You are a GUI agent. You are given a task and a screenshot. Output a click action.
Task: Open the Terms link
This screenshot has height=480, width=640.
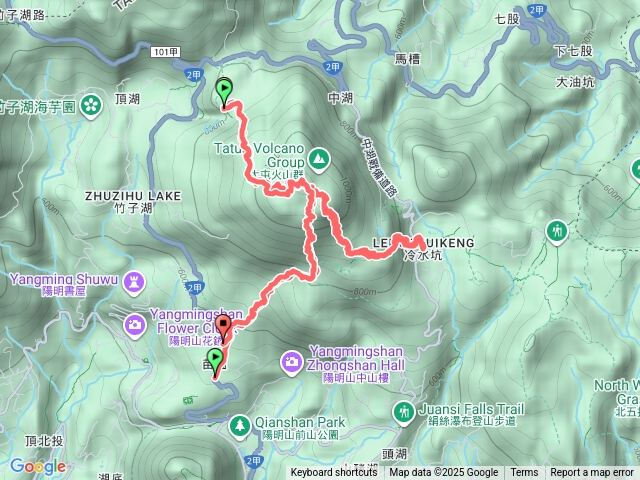pos(524,473)
